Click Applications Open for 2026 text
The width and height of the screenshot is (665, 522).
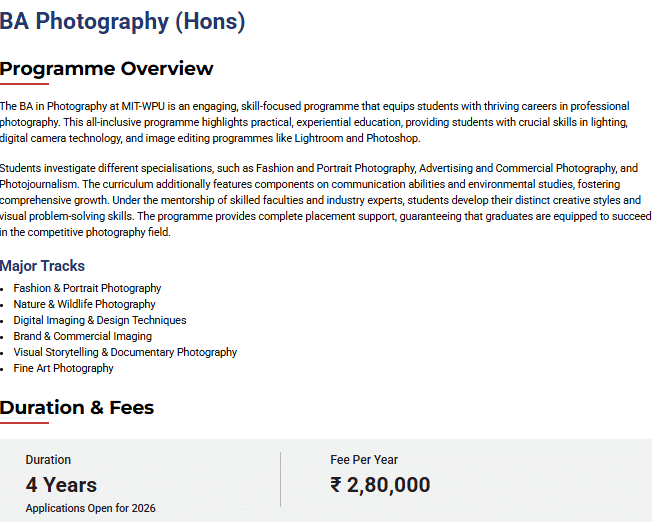pyautogui.click(x=90, y=508)
